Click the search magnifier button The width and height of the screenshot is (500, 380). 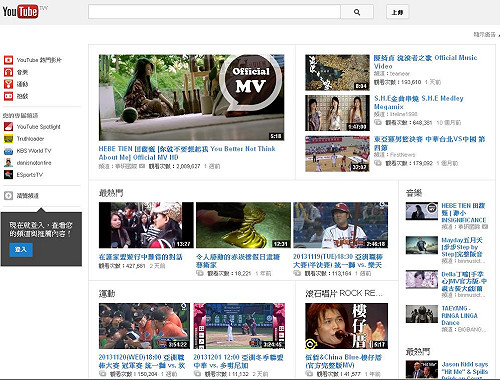pos(357,12)
